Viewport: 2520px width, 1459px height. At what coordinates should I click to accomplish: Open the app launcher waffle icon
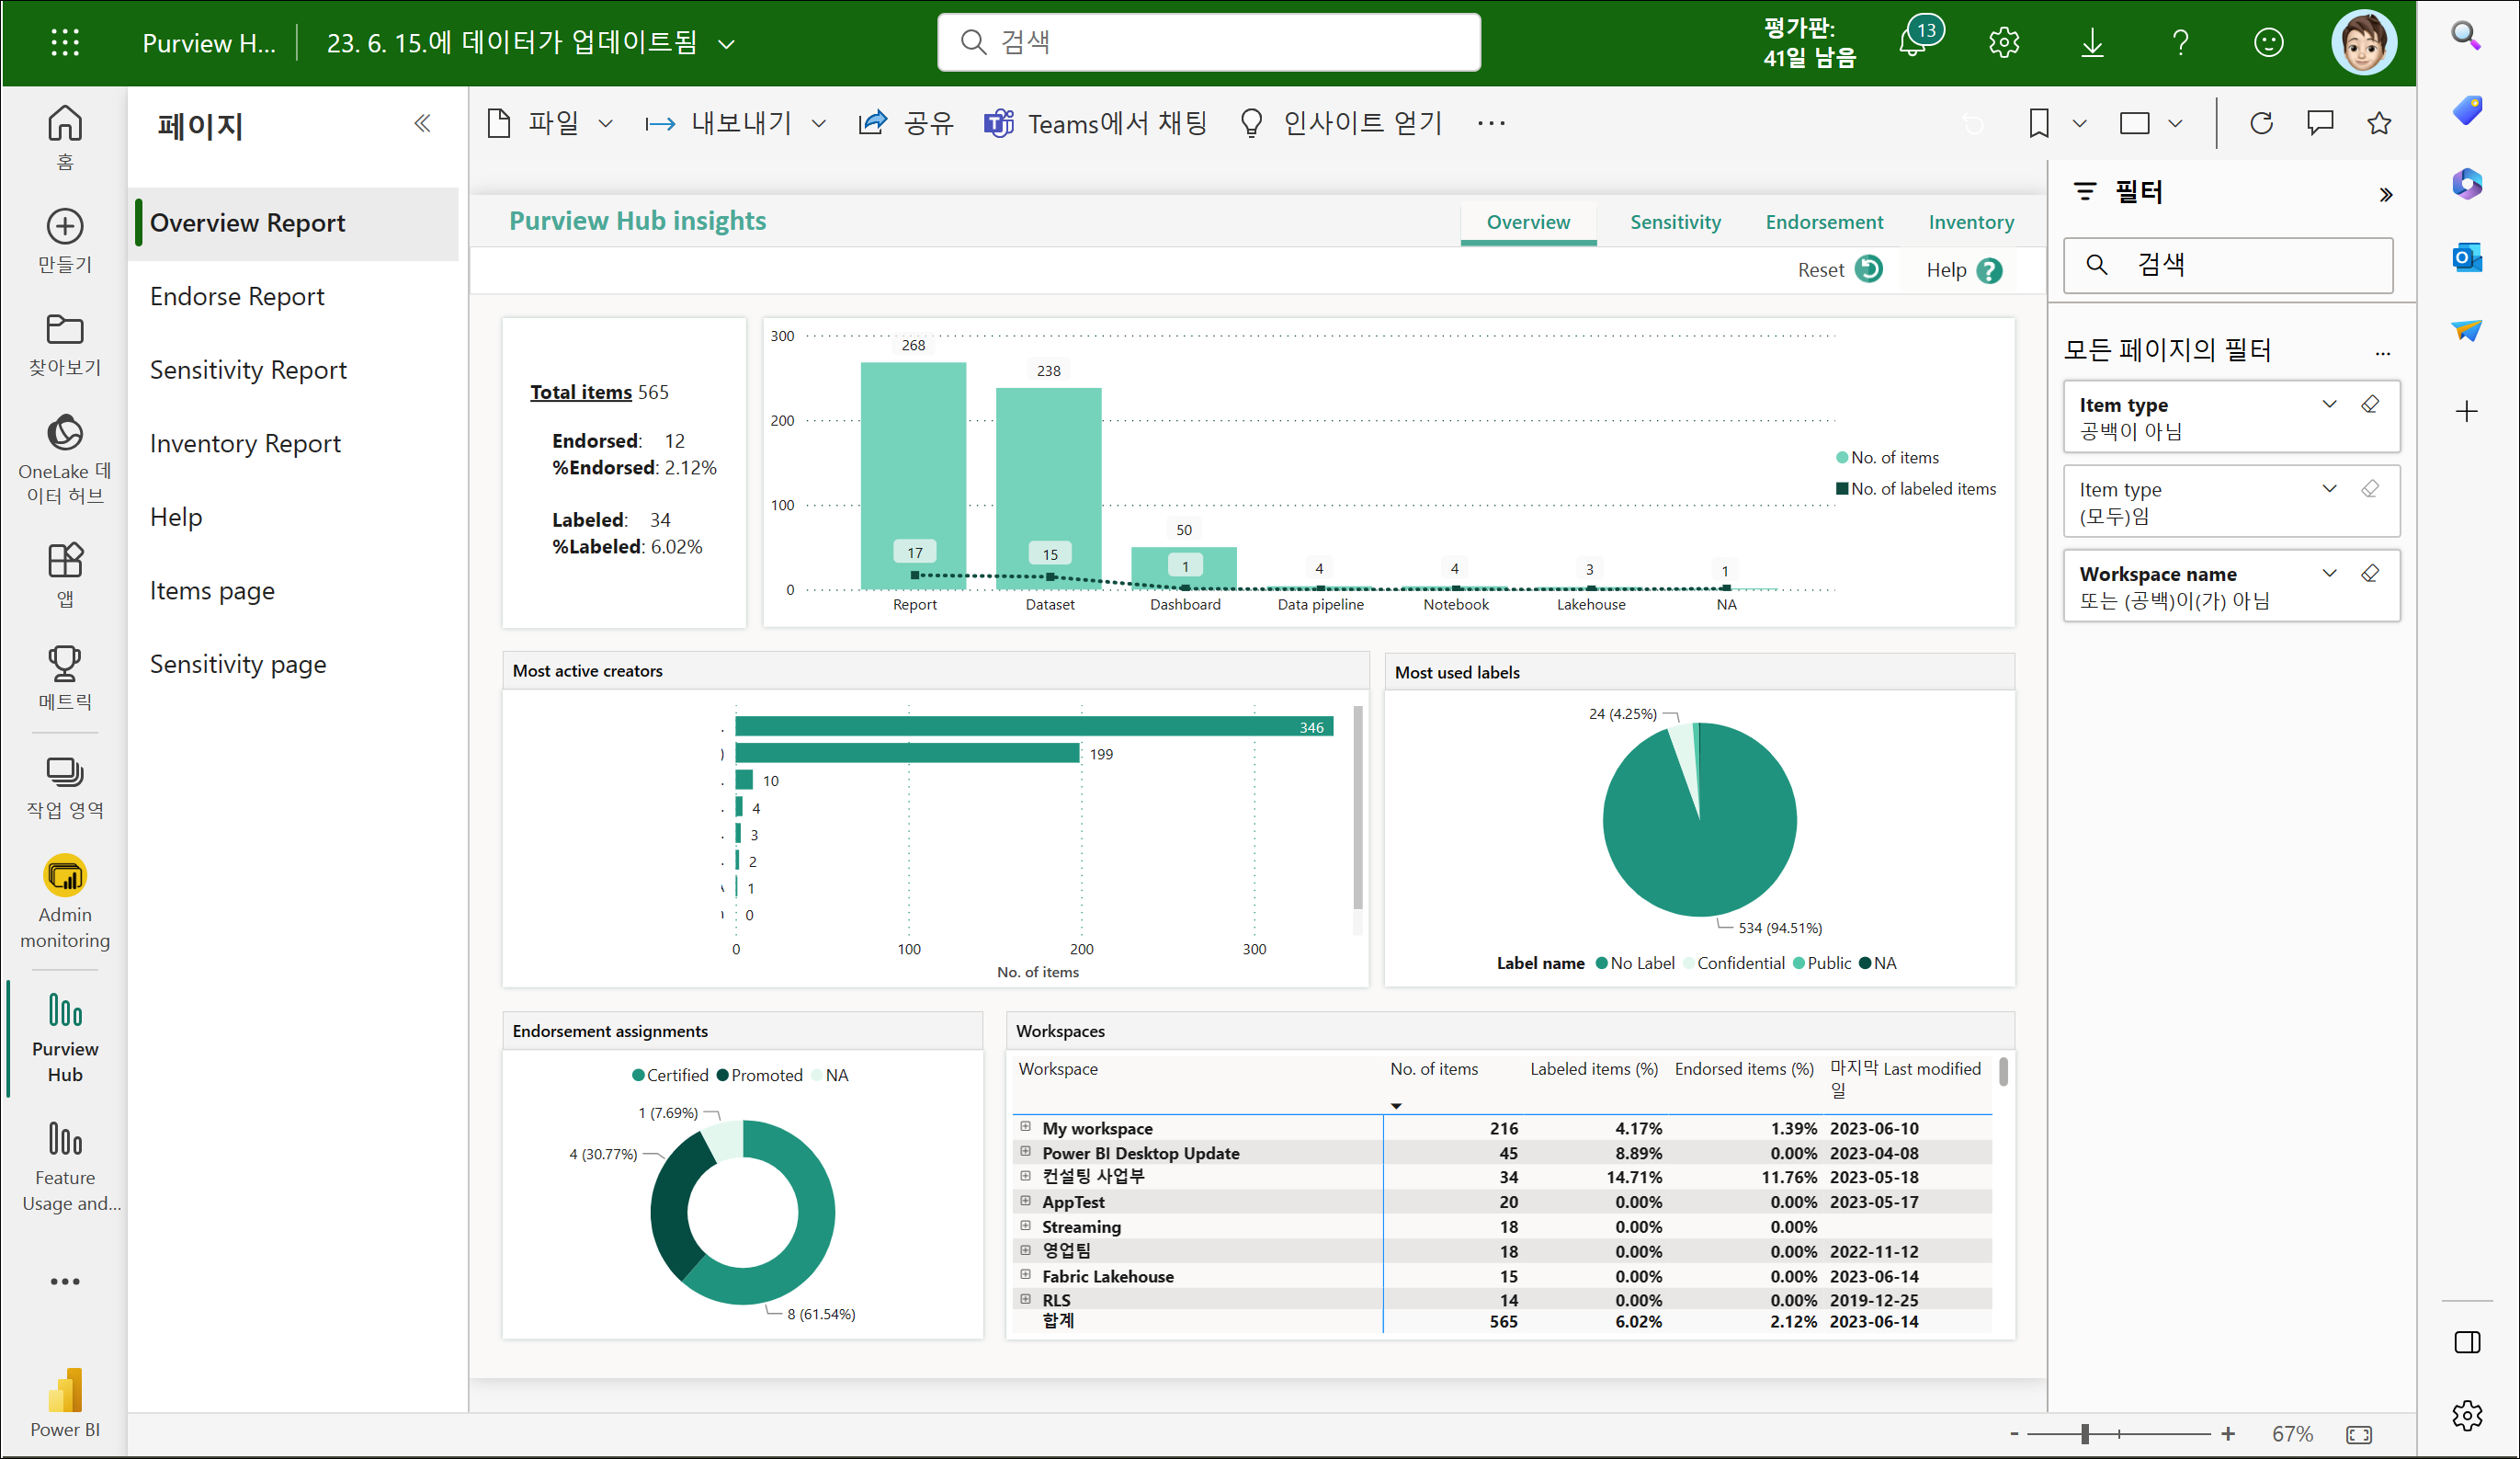65,42
